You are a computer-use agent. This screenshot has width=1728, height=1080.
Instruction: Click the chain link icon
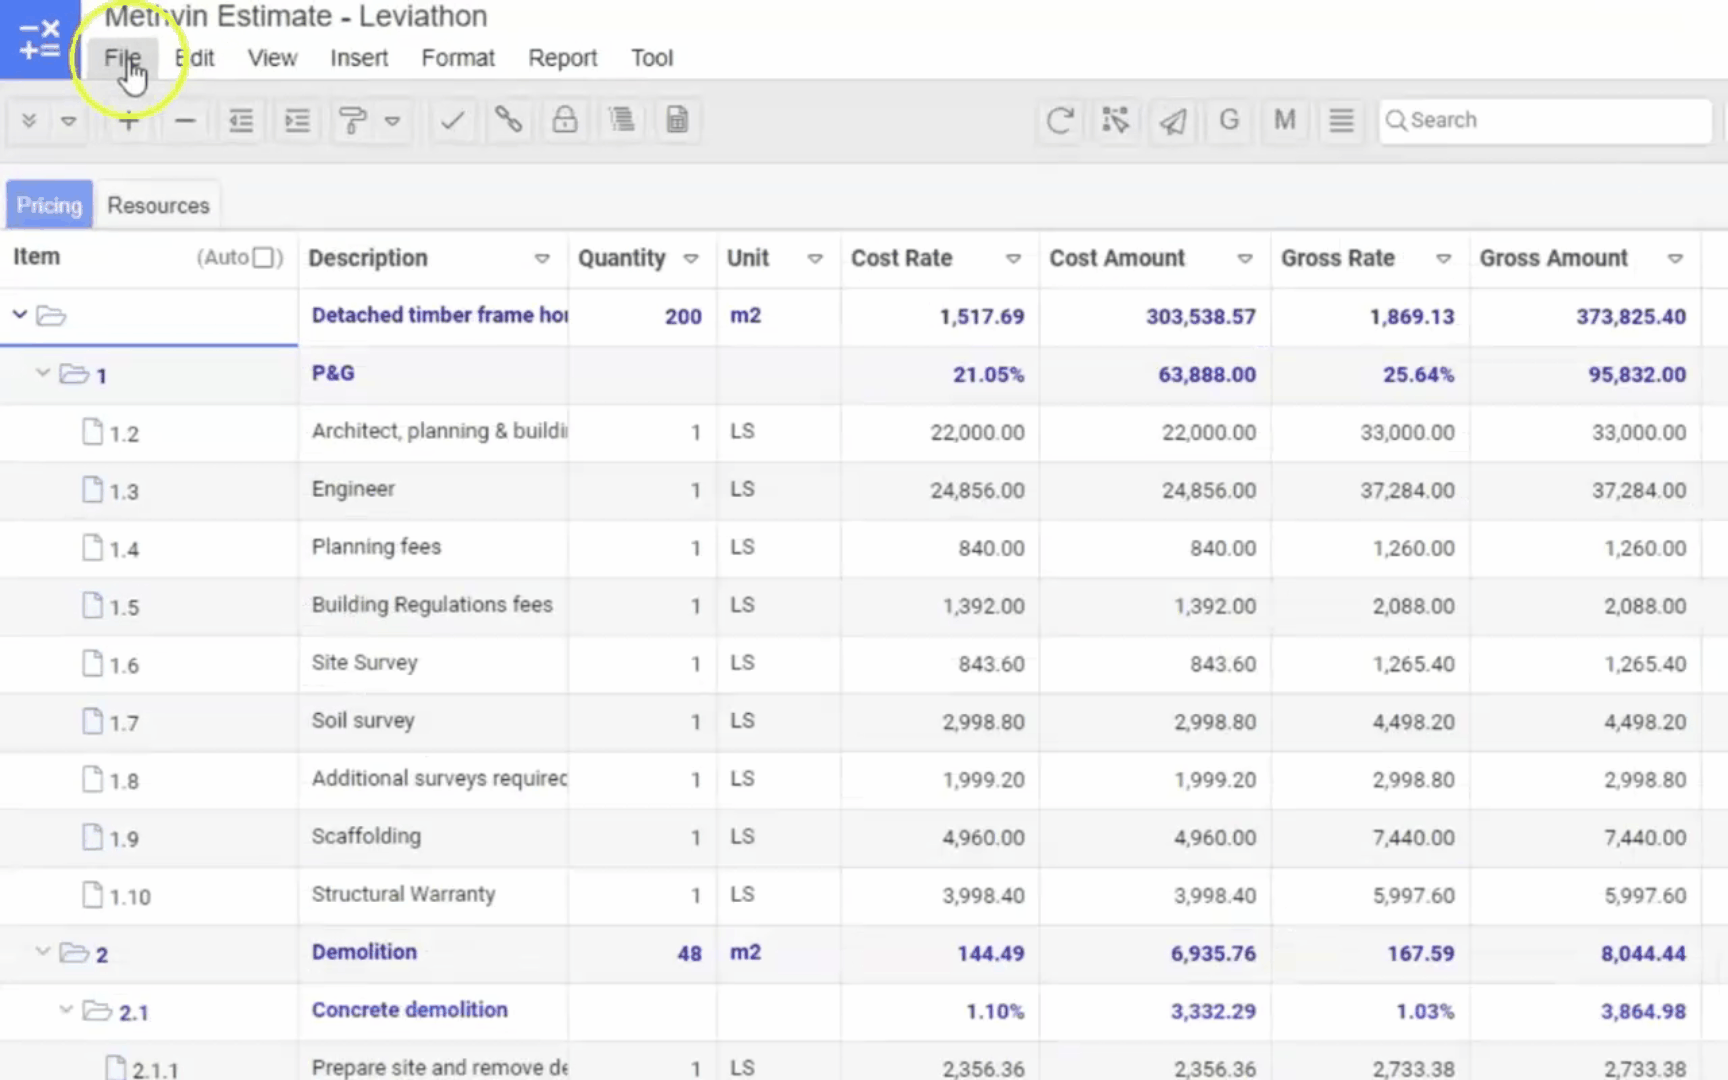point(508,120)
